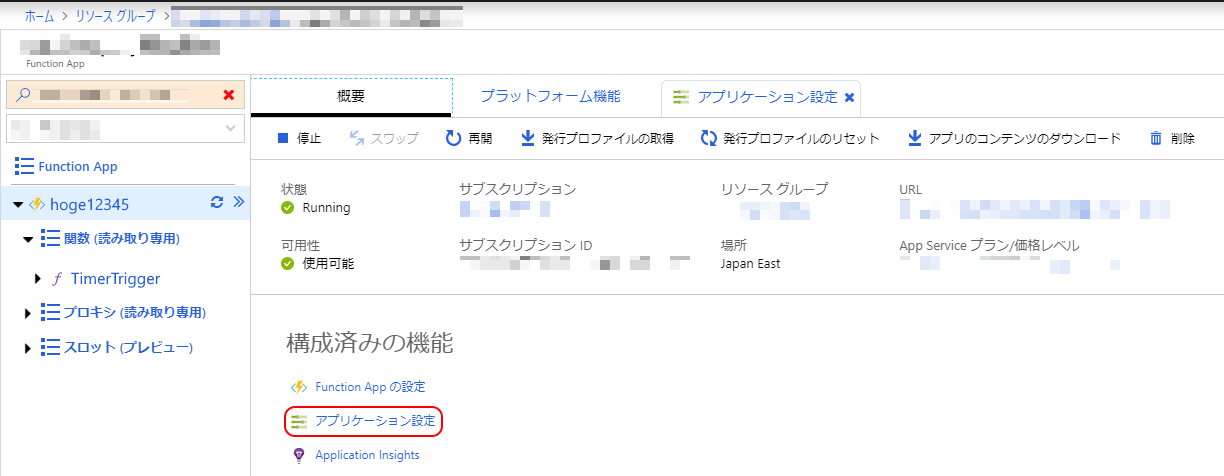Download 発行プロファイルの取得
The width and height of the screenshot is (1224, 476).
(597, 138)
